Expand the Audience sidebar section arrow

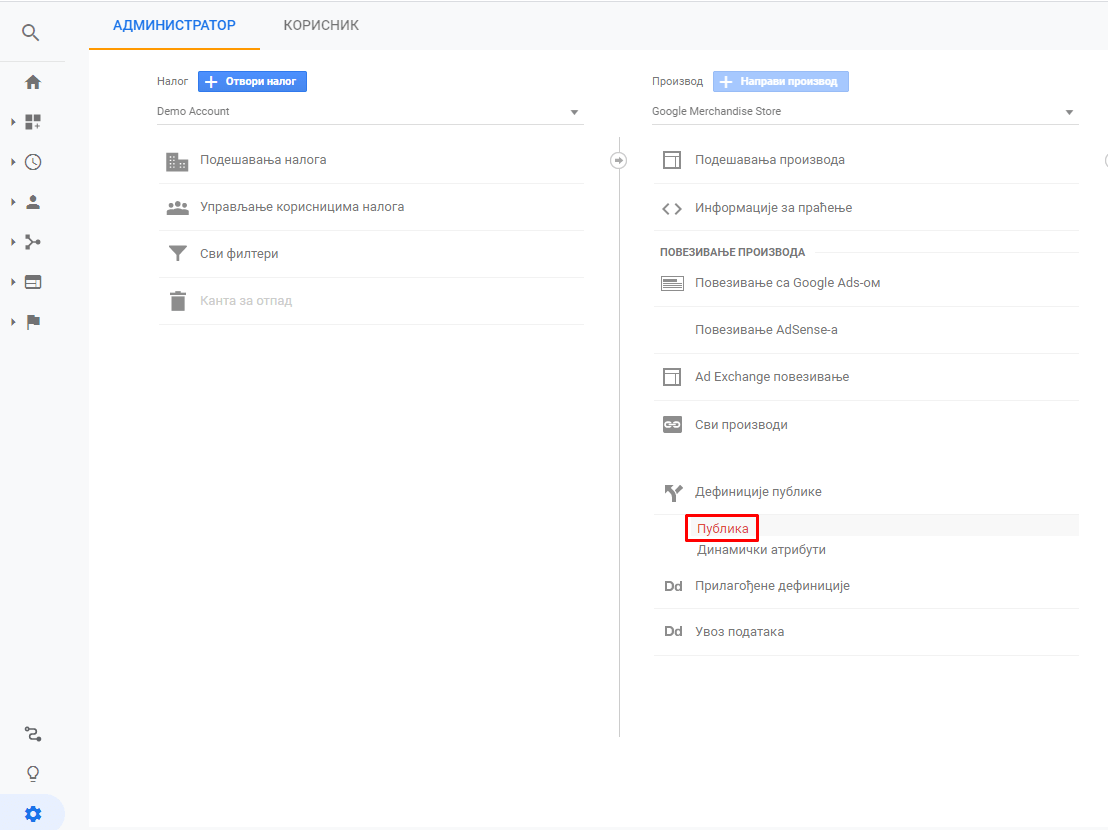(x=13, y=202)
